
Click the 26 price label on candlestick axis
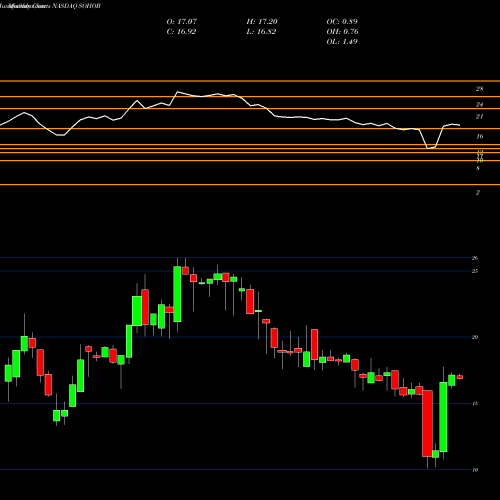(475, 258)
